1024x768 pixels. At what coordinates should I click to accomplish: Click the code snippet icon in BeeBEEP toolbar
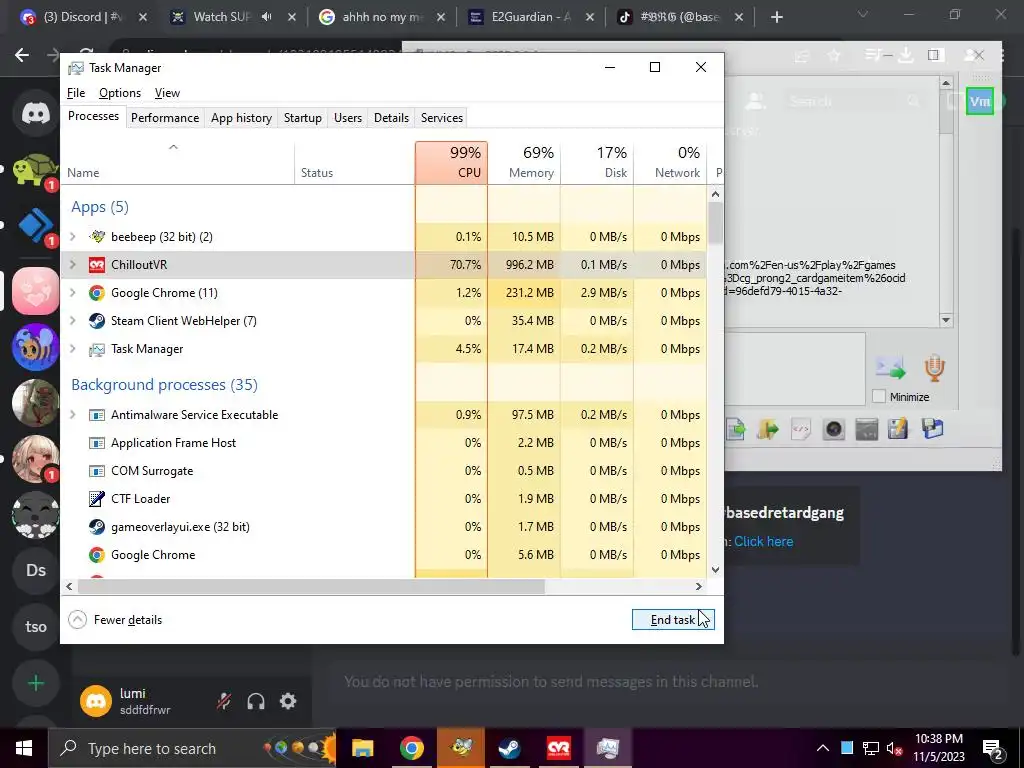coord(801,429)
